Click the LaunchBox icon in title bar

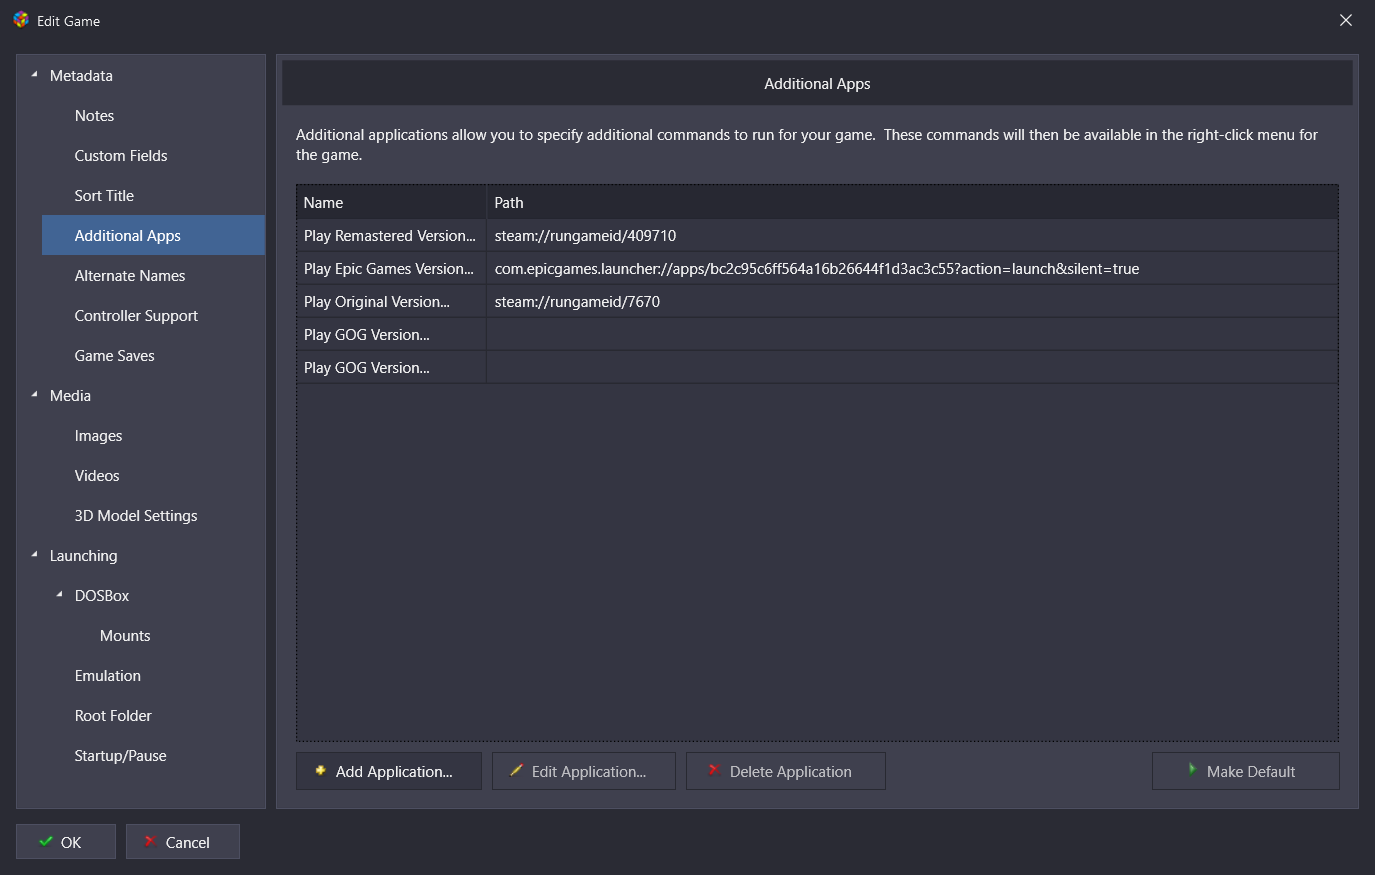point(21,20)
